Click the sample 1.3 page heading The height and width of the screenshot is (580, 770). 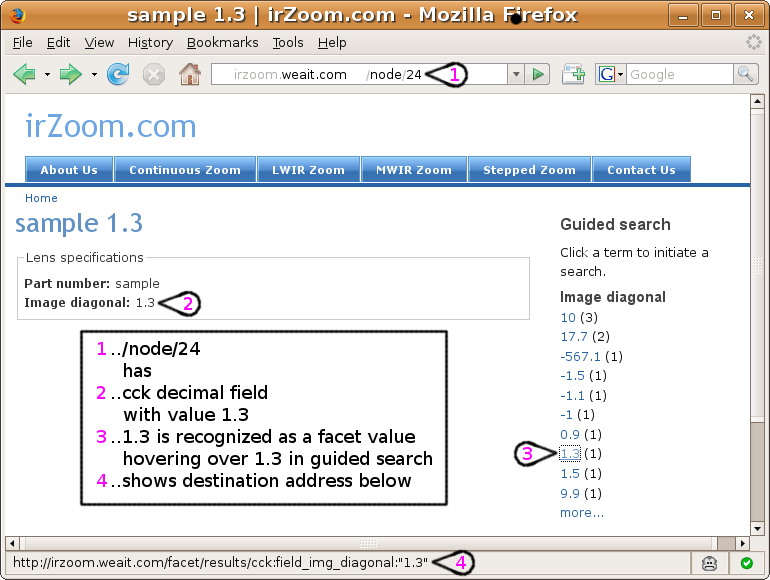click(x=79, y=223)
